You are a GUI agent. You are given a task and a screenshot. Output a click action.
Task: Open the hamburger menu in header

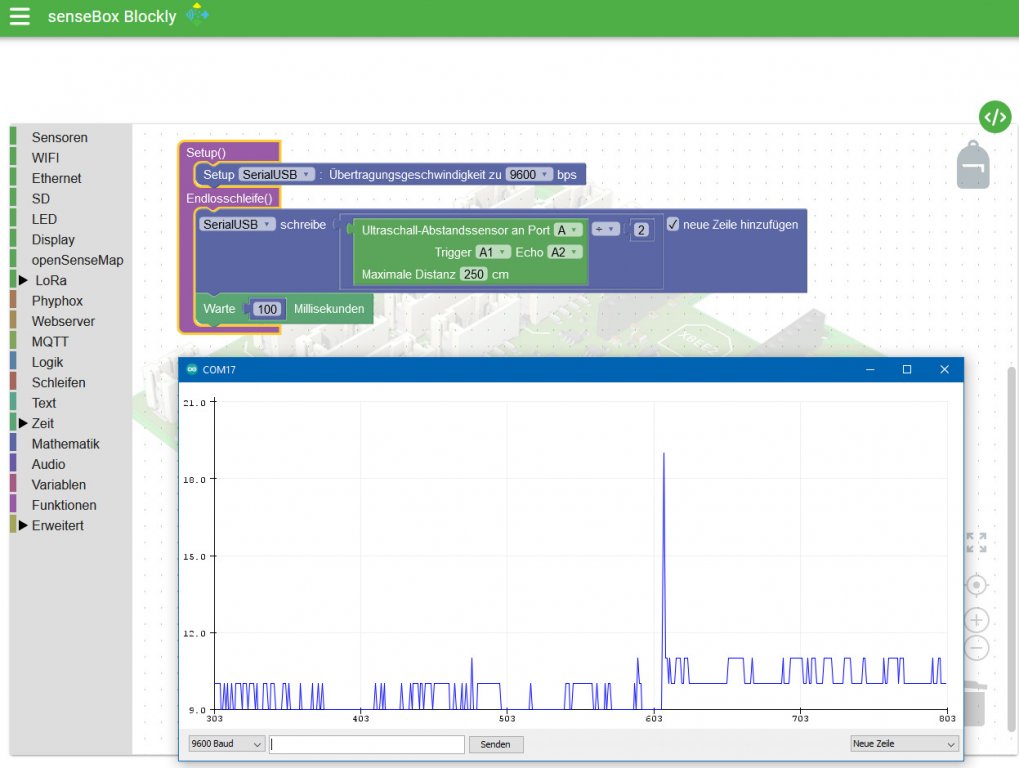(x=20, y=17)
